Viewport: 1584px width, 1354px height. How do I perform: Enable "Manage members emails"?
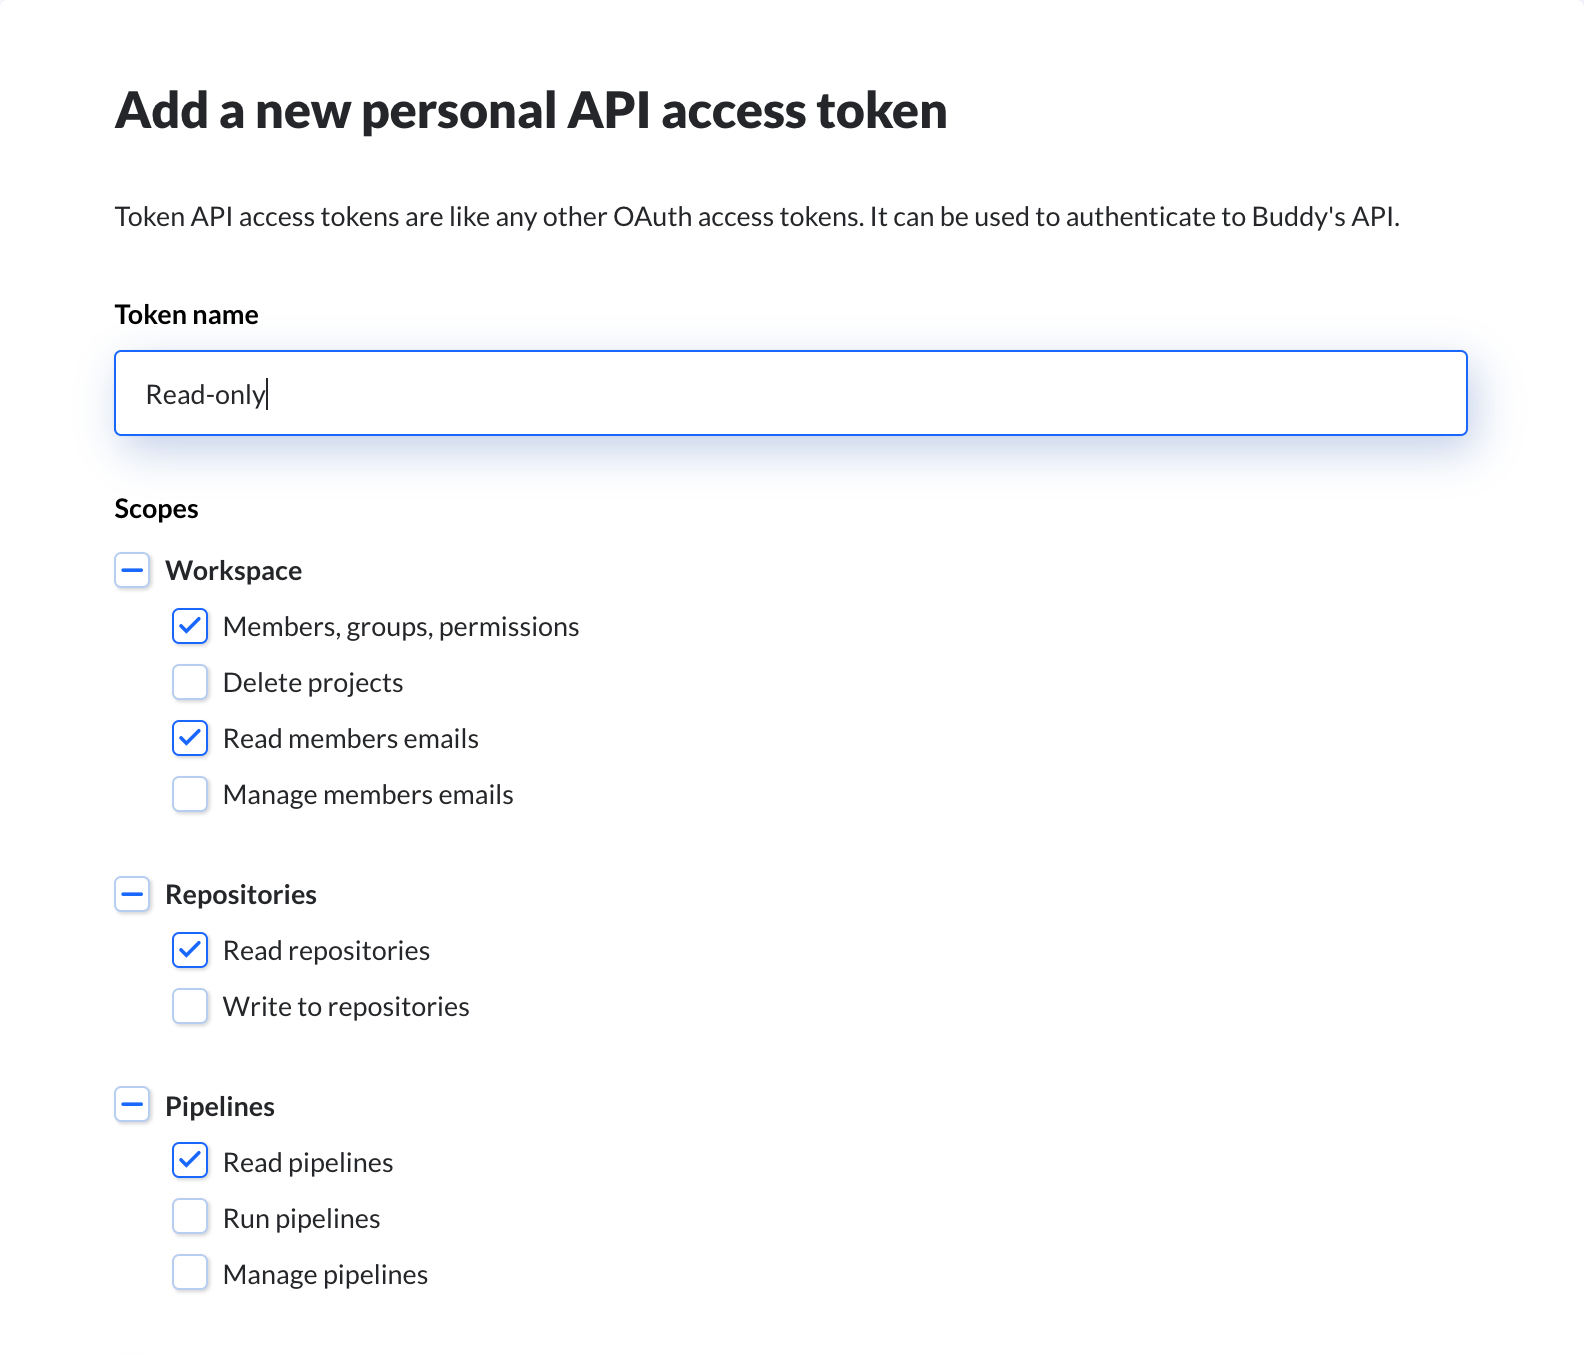click(189, 794)
